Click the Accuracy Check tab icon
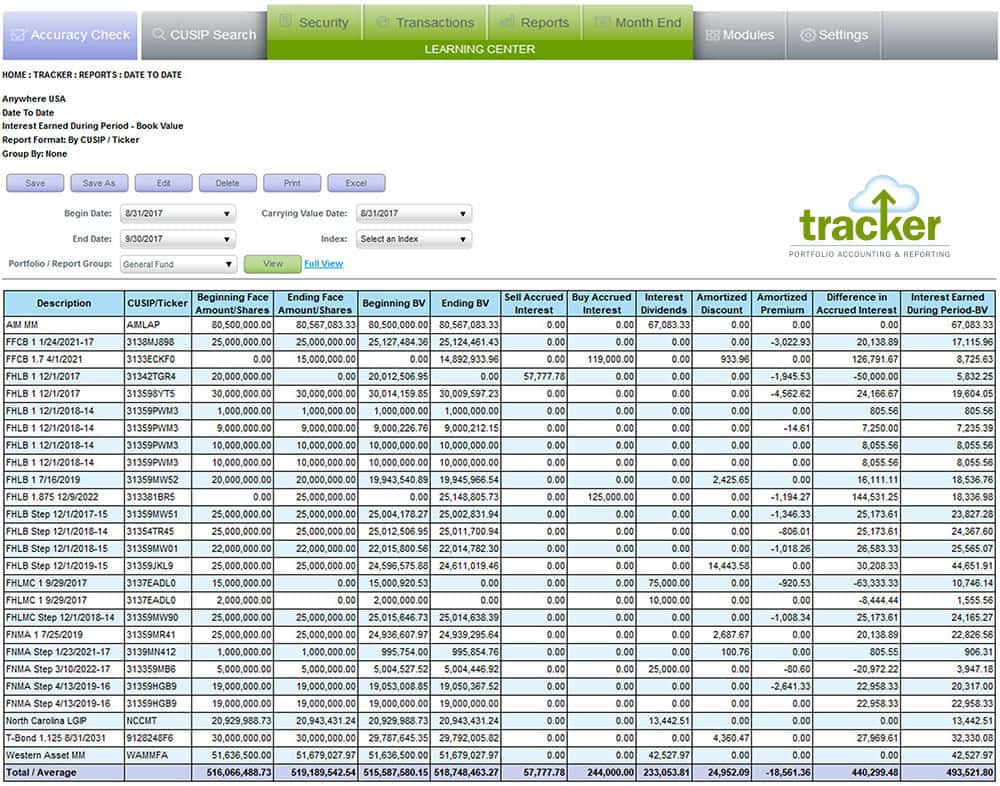This screenshot has width=1000, height=786. (17, 35)
